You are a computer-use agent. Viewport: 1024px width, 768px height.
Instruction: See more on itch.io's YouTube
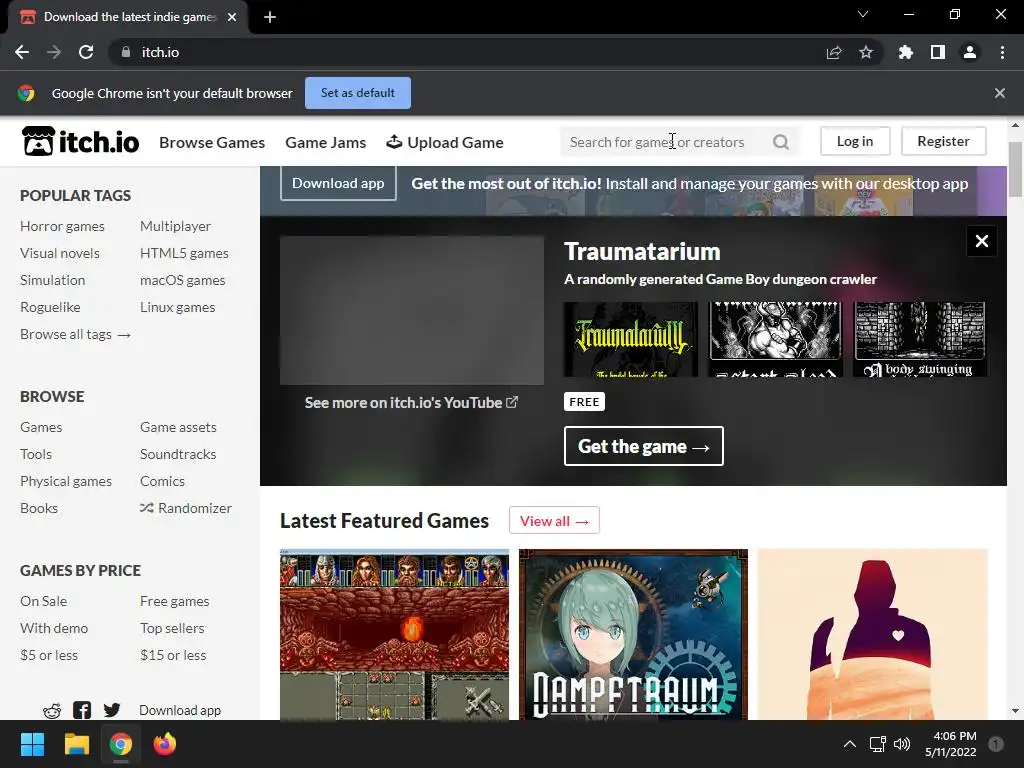411,403
